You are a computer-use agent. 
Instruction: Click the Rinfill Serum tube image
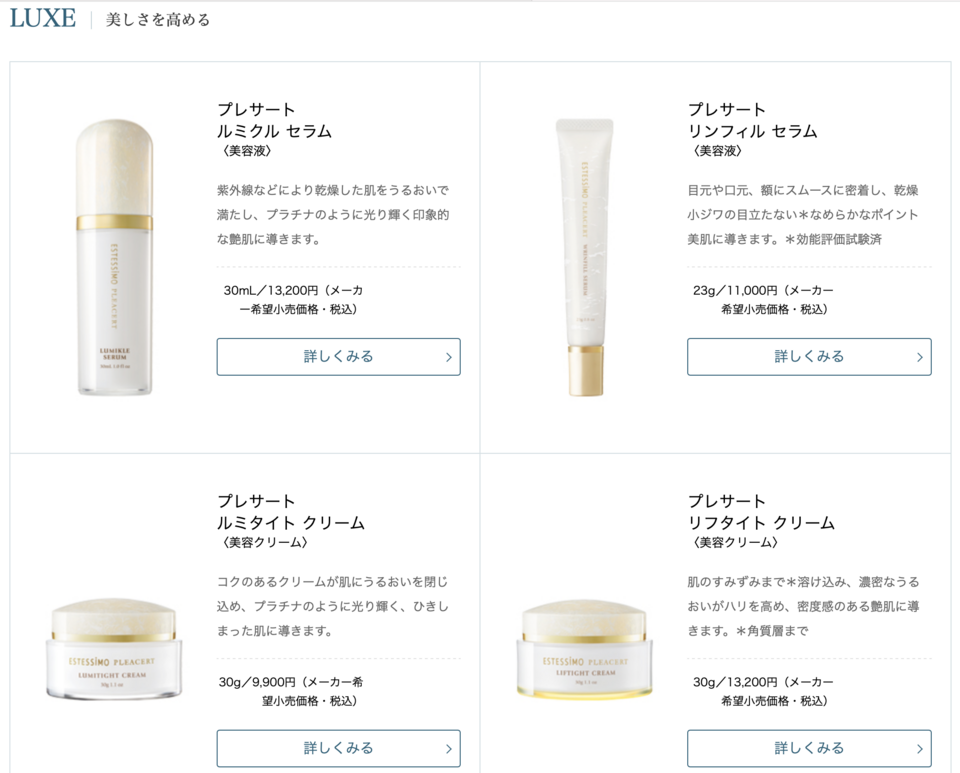[585, 257]
